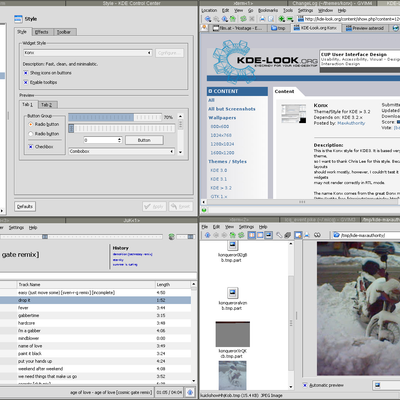Click Length column header in JuK
Screen dimensions: 400x400
point(173,285)
